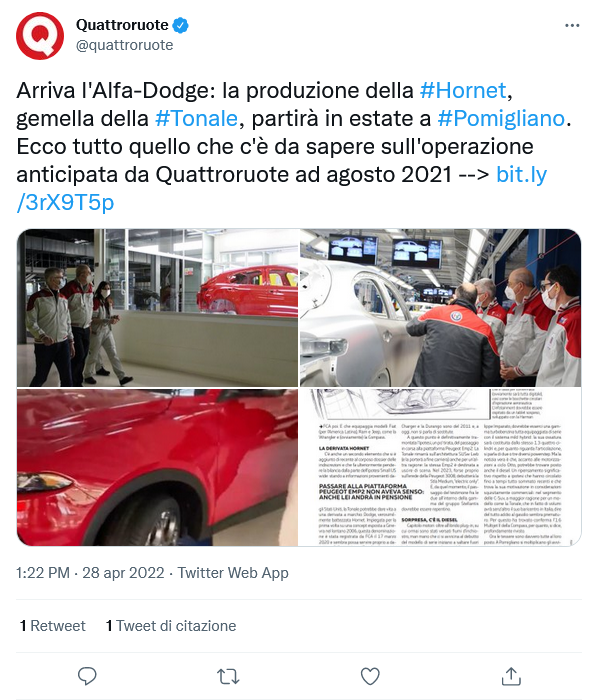
Task: Like the tweet with heart icon
Action: coord(370,676)
